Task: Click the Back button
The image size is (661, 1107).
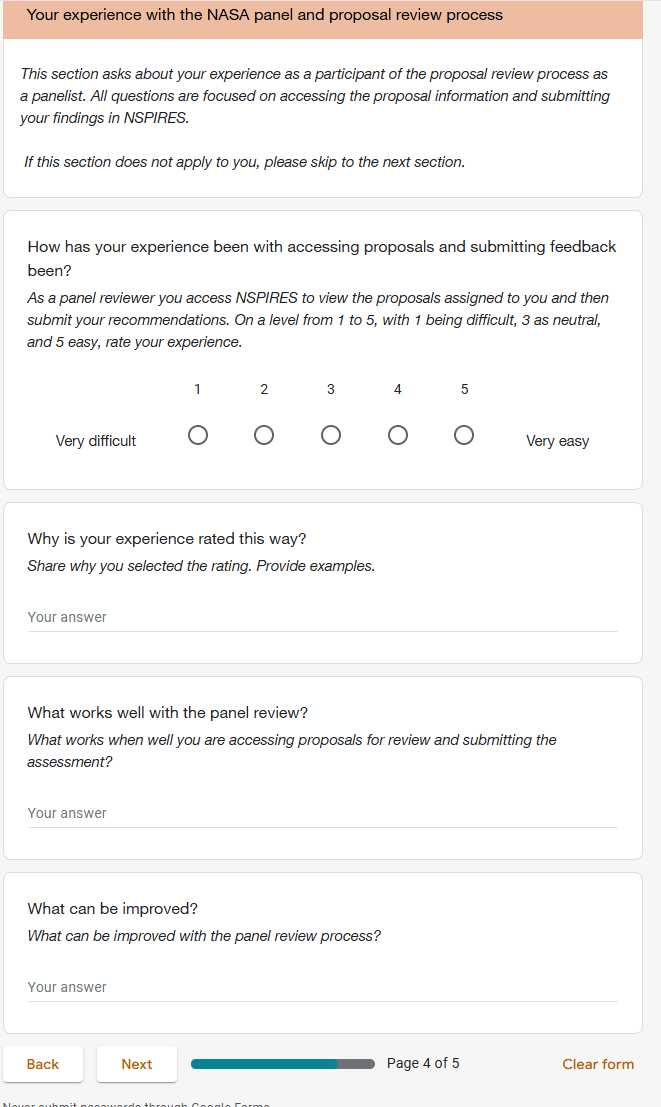Action: 43,1064
